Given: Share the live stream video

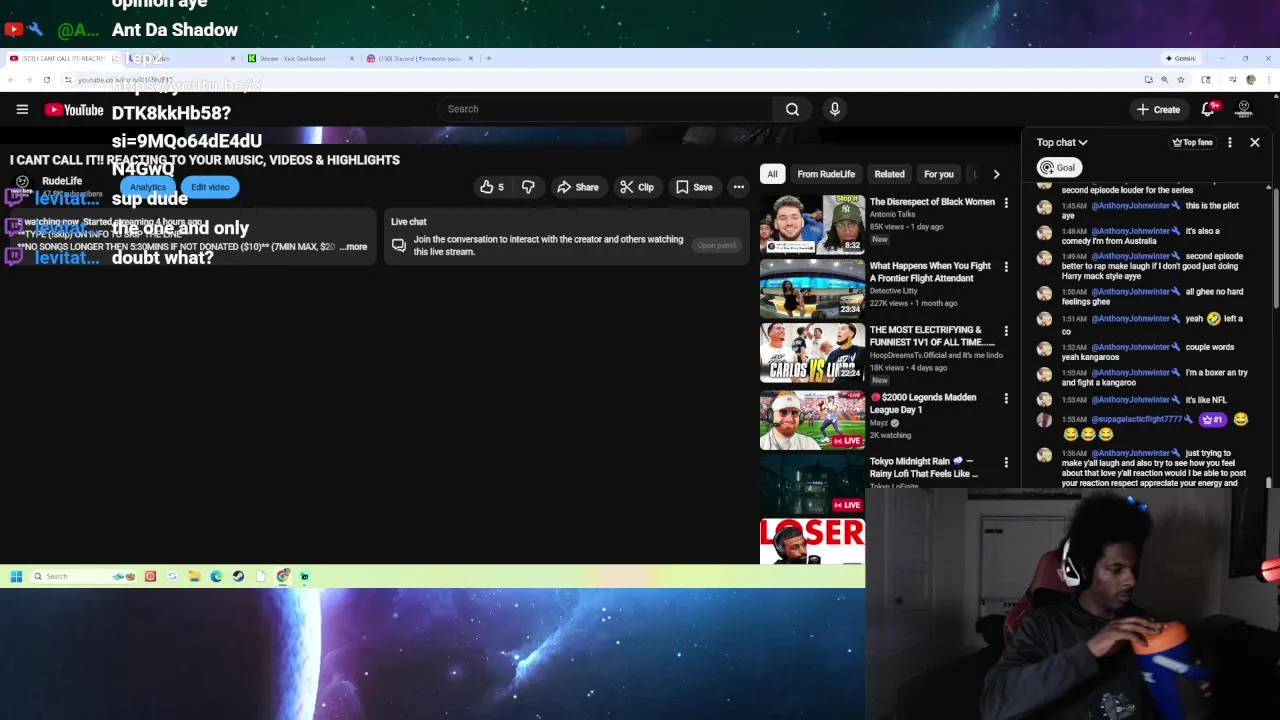Looking at the screenshot, I should (x=577, y=187).
